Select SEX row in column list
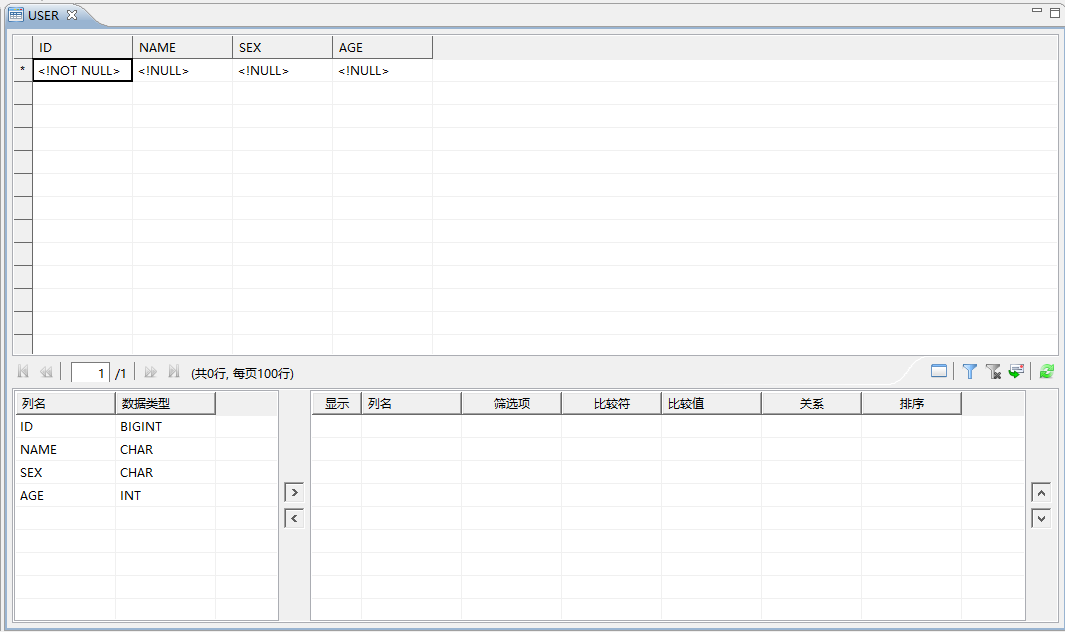The height and width of the screenshot is (632, 1065). pos(146,472)
